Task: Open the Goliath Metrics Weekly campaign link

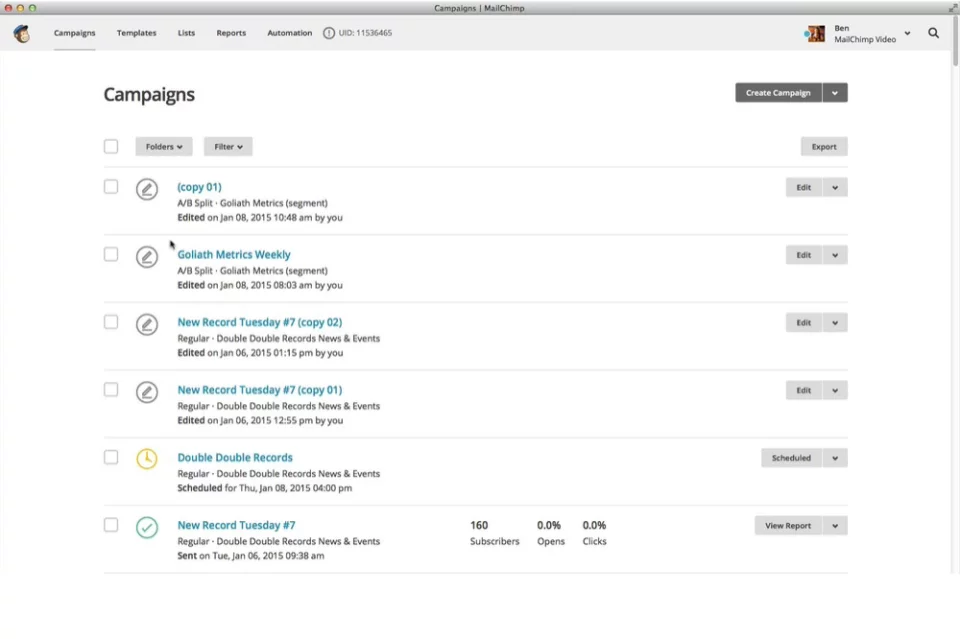Action: [234, 254]
